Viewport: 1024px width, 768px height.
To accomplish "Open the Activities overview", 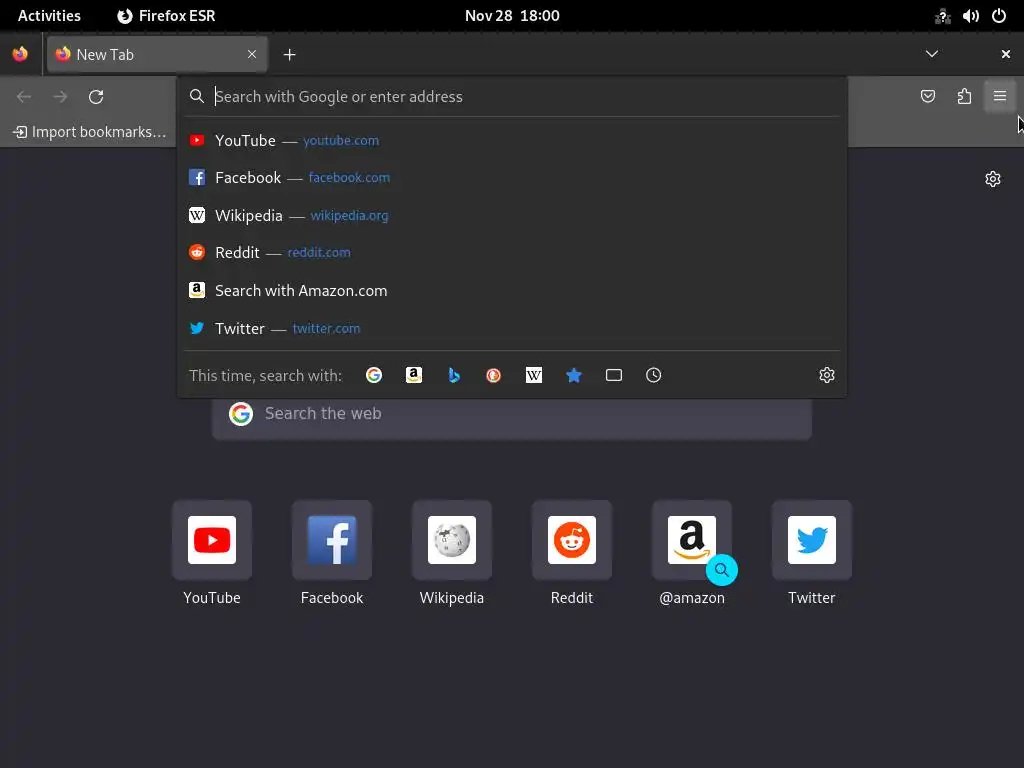I will point(50,16).
